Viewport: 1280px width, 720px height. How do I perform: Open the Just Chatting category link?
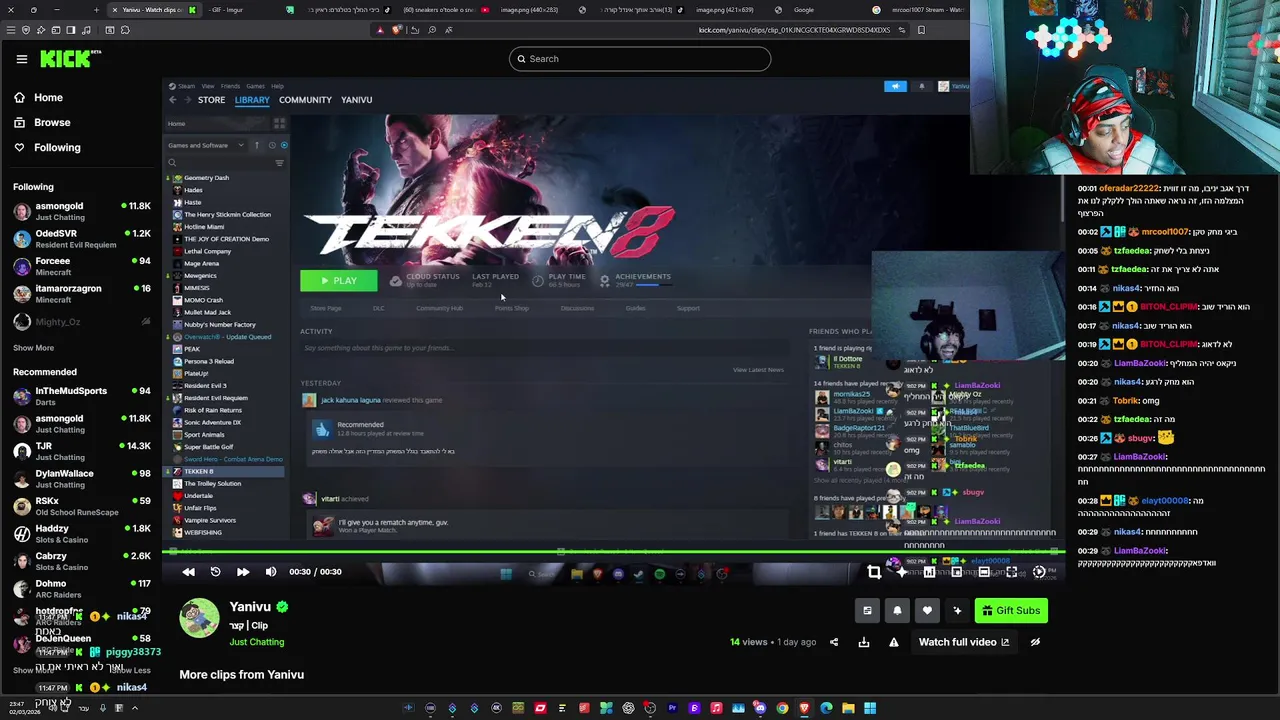point(257,642)
